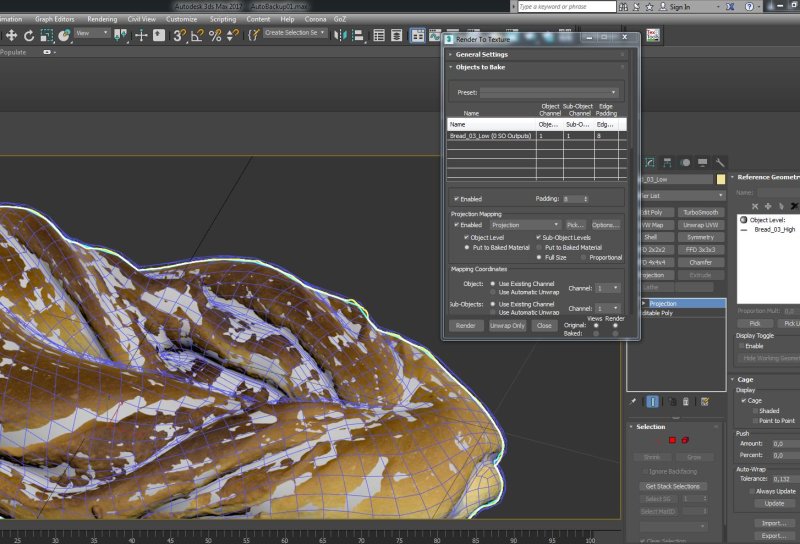Open the Utilities wrench tab icon
Viewport: 800px width, 544px height.
coord(720,162)
